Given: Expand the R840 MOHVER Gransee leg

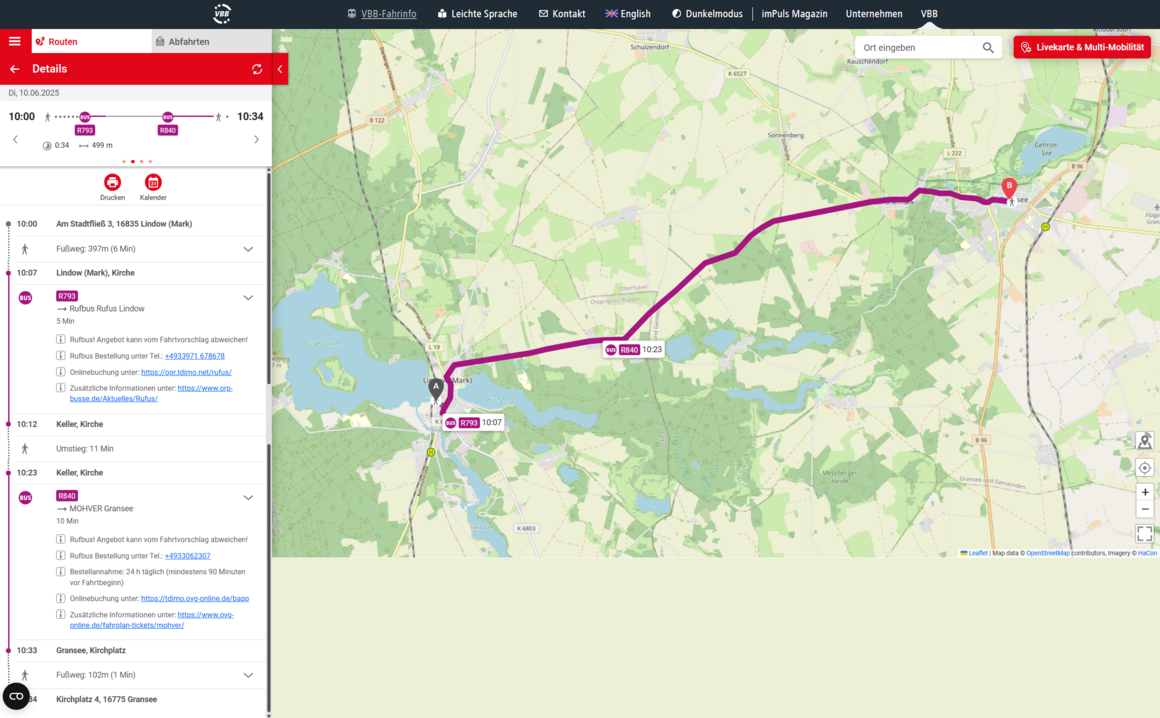Looking at the screenshot, I should pos(248,498).
